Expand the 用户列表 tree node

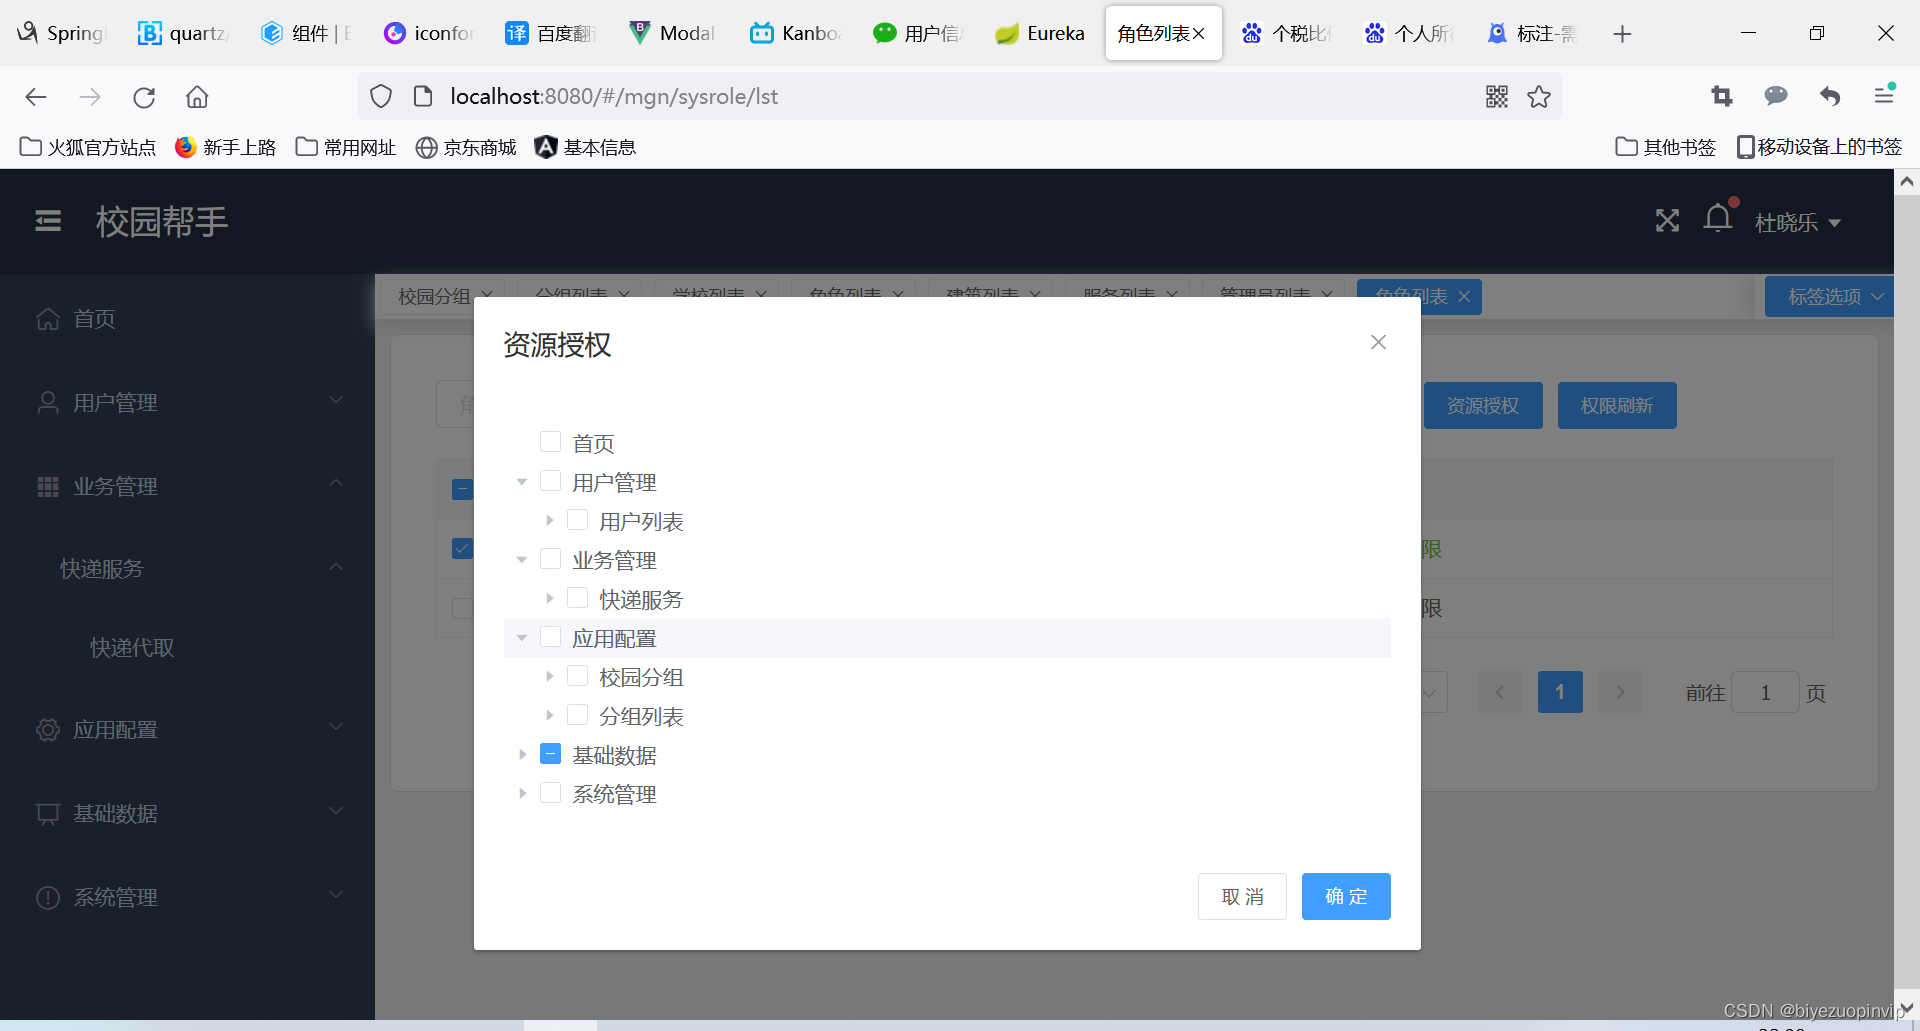pos(548,520)
